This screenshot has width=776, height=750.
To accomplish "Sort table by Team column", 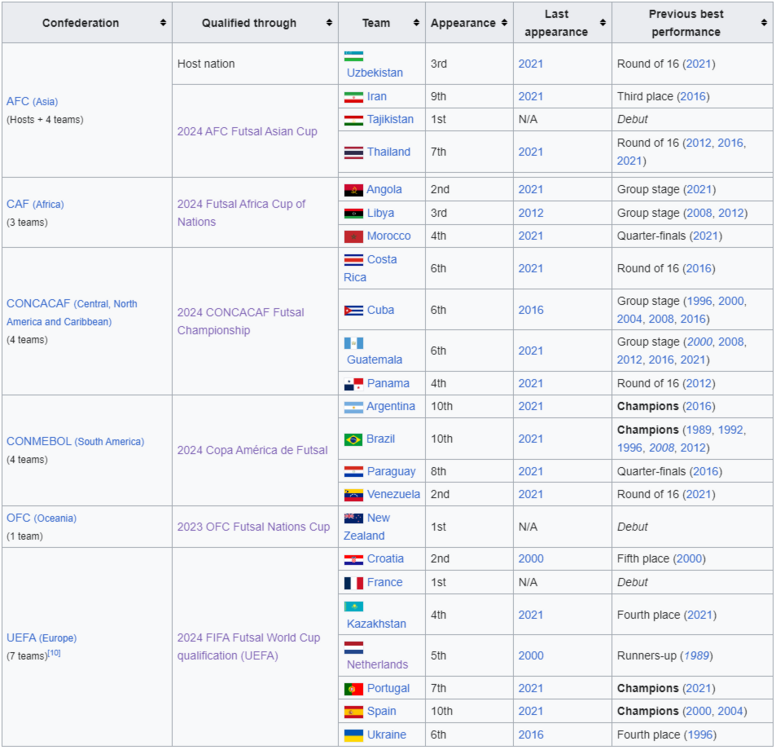I will pyautogui.click(x=415, y=23).
